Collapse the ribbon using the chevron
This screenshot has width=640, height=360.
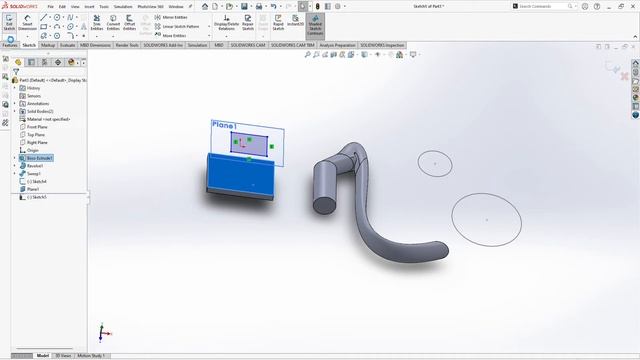[635, 37]
